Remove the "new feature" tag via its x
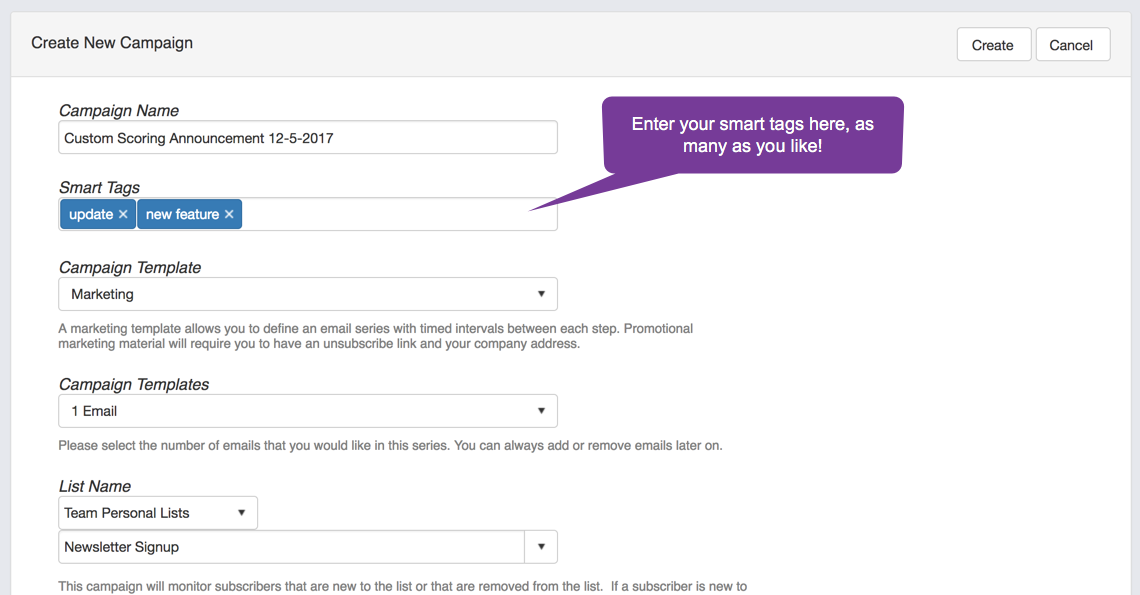1140x595 pixels. coord(229,214)
